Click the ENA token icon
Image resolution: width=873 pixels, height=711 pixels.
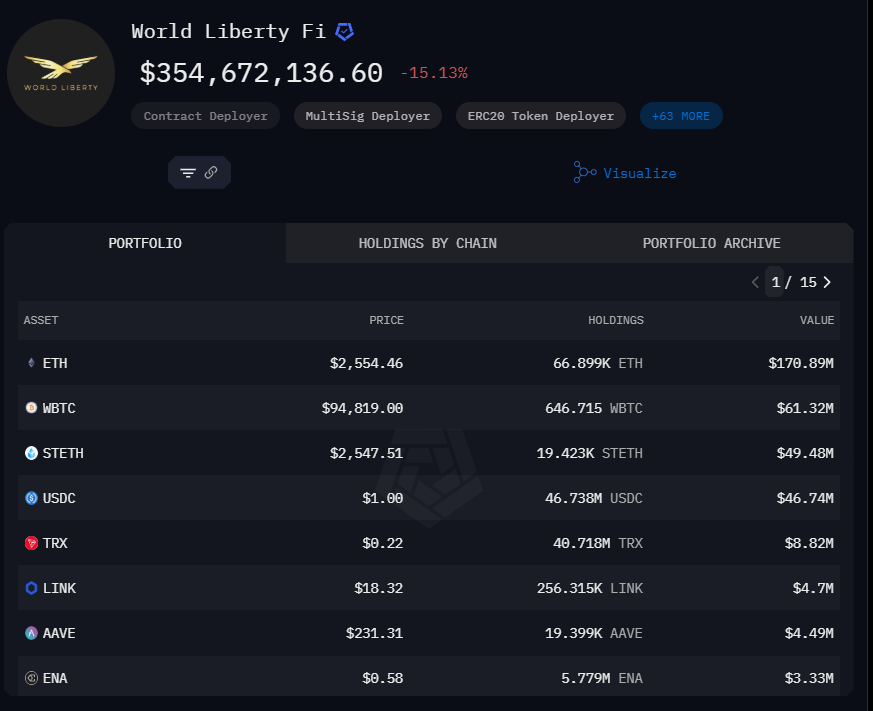pyautogui.click(x=31, y=678)
